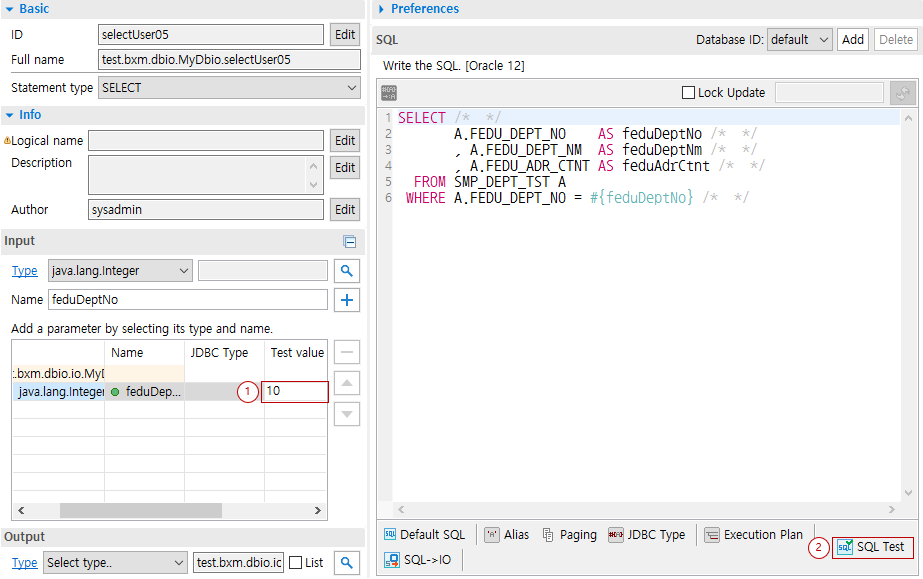Click Edit next to Author

point(345,209)
